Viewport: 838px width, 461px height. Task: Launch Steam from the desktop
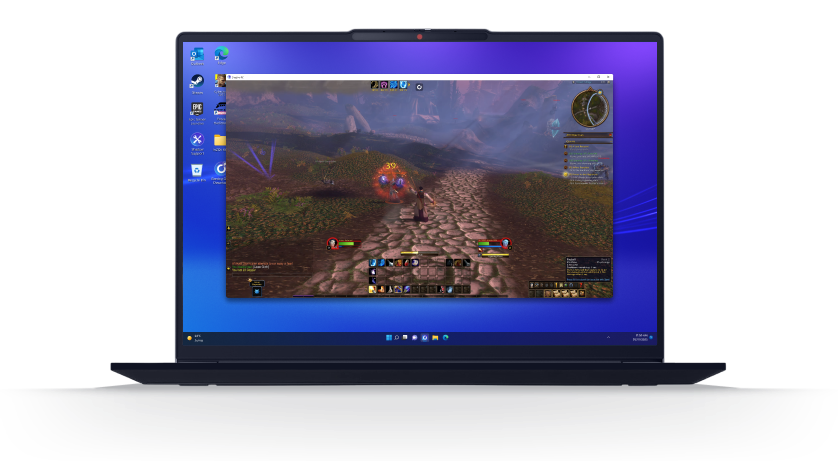[197, 82]
